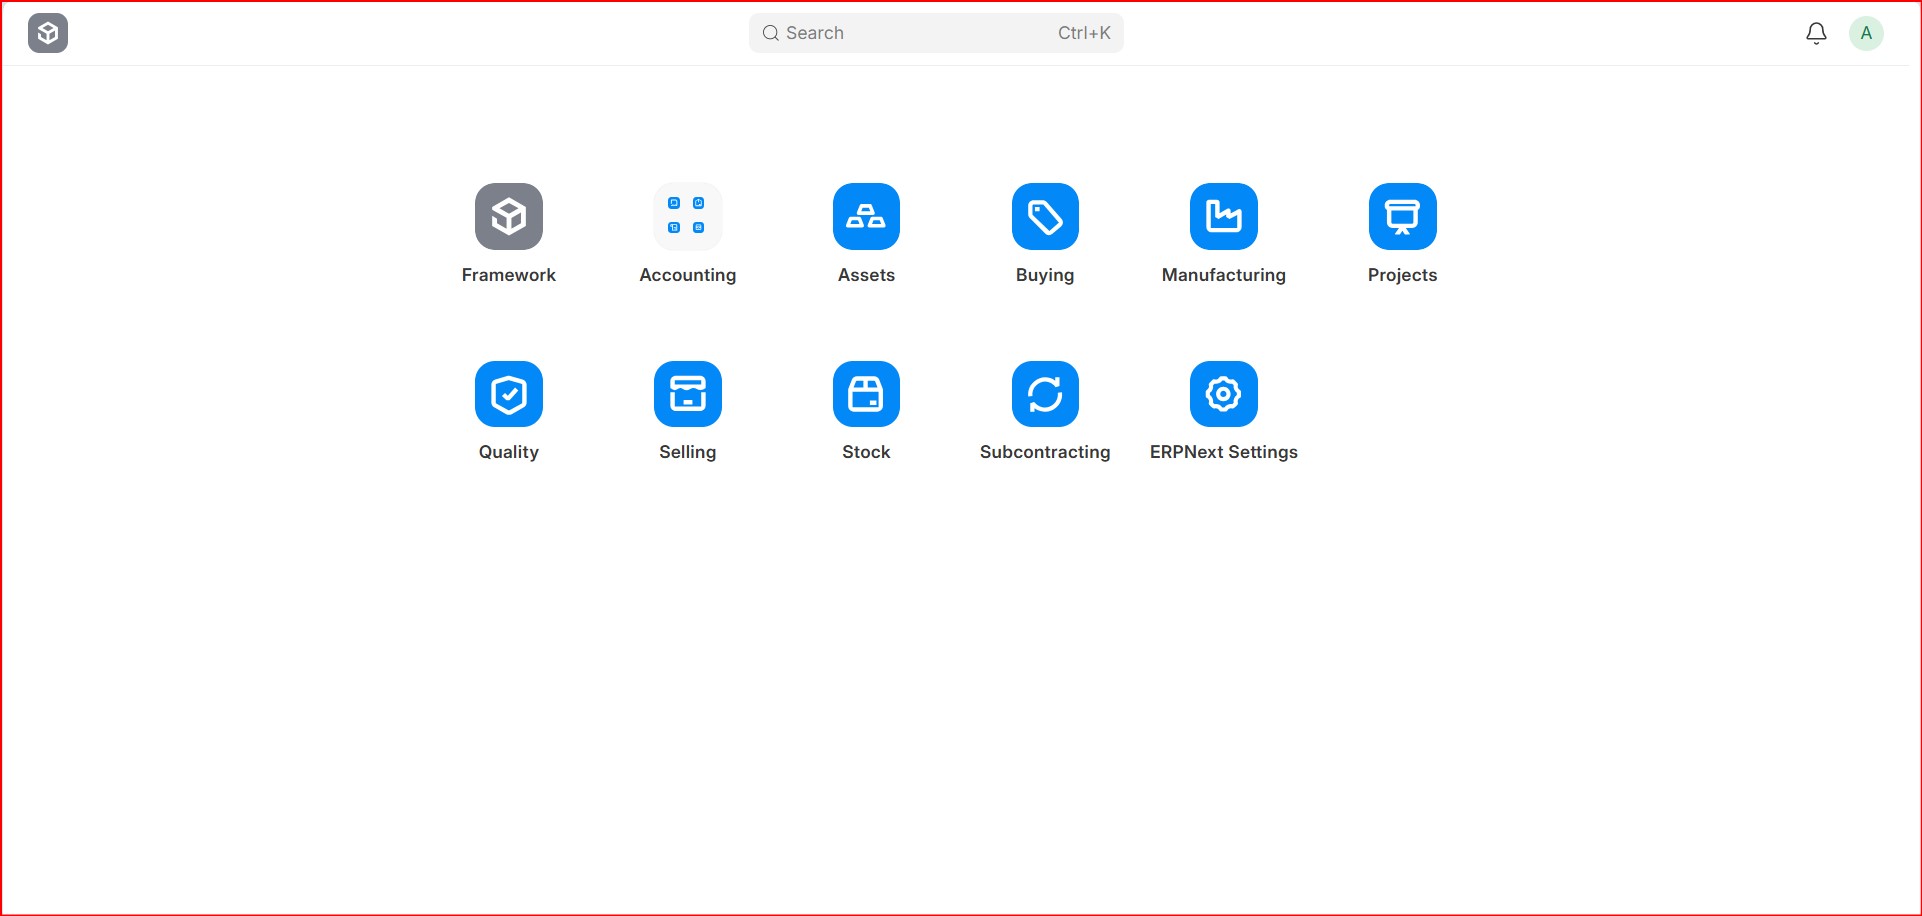1922x916 pixels.
Task: Click the magnifier icon in search bar
Action: click(x=771, y=33)
